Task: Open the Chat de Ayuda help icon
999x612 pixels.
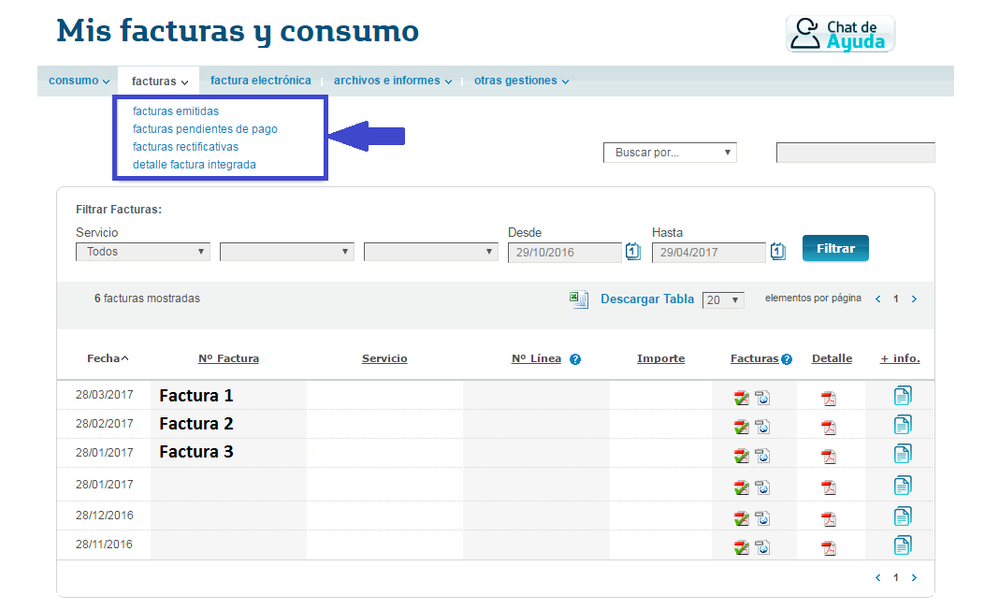Action: point(840,34)
